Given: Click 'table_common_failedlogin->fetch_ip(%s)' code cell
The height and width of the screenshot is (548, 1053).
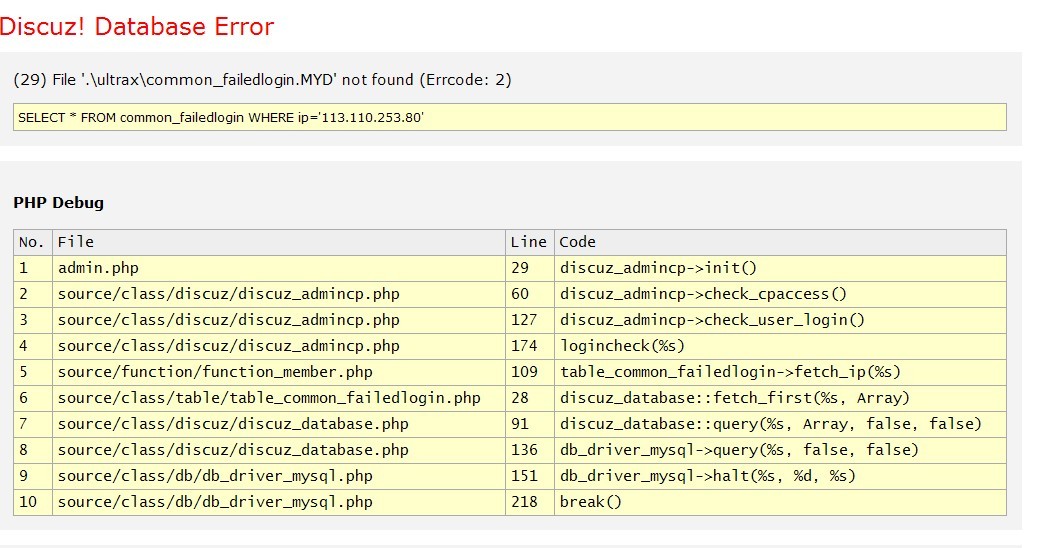Looking at the screenshot, I should pos(780,373).
